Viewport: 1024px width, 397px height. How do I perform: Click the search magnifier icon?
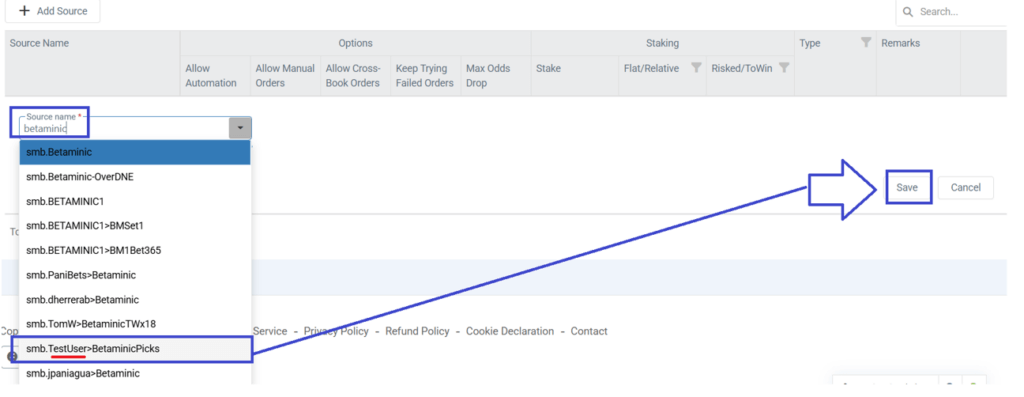[x=908, y=12]
